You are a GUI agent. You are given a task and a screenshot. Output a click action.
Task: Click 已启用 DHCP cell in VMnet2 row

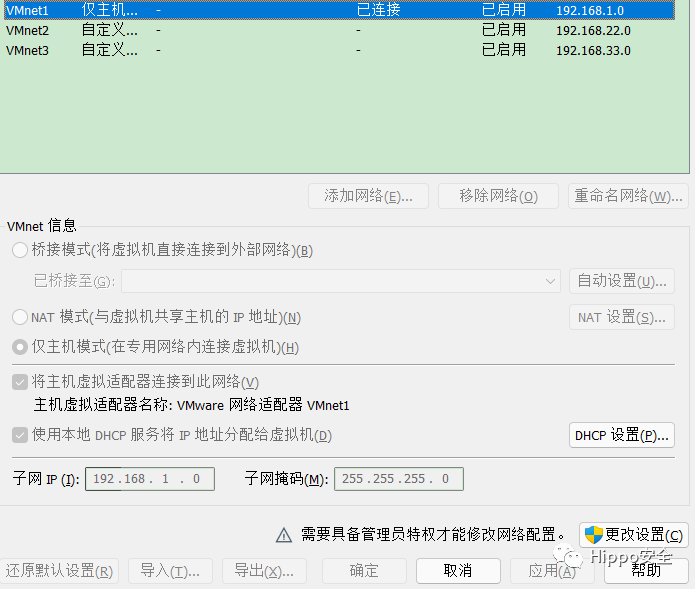tap(504, 30)
